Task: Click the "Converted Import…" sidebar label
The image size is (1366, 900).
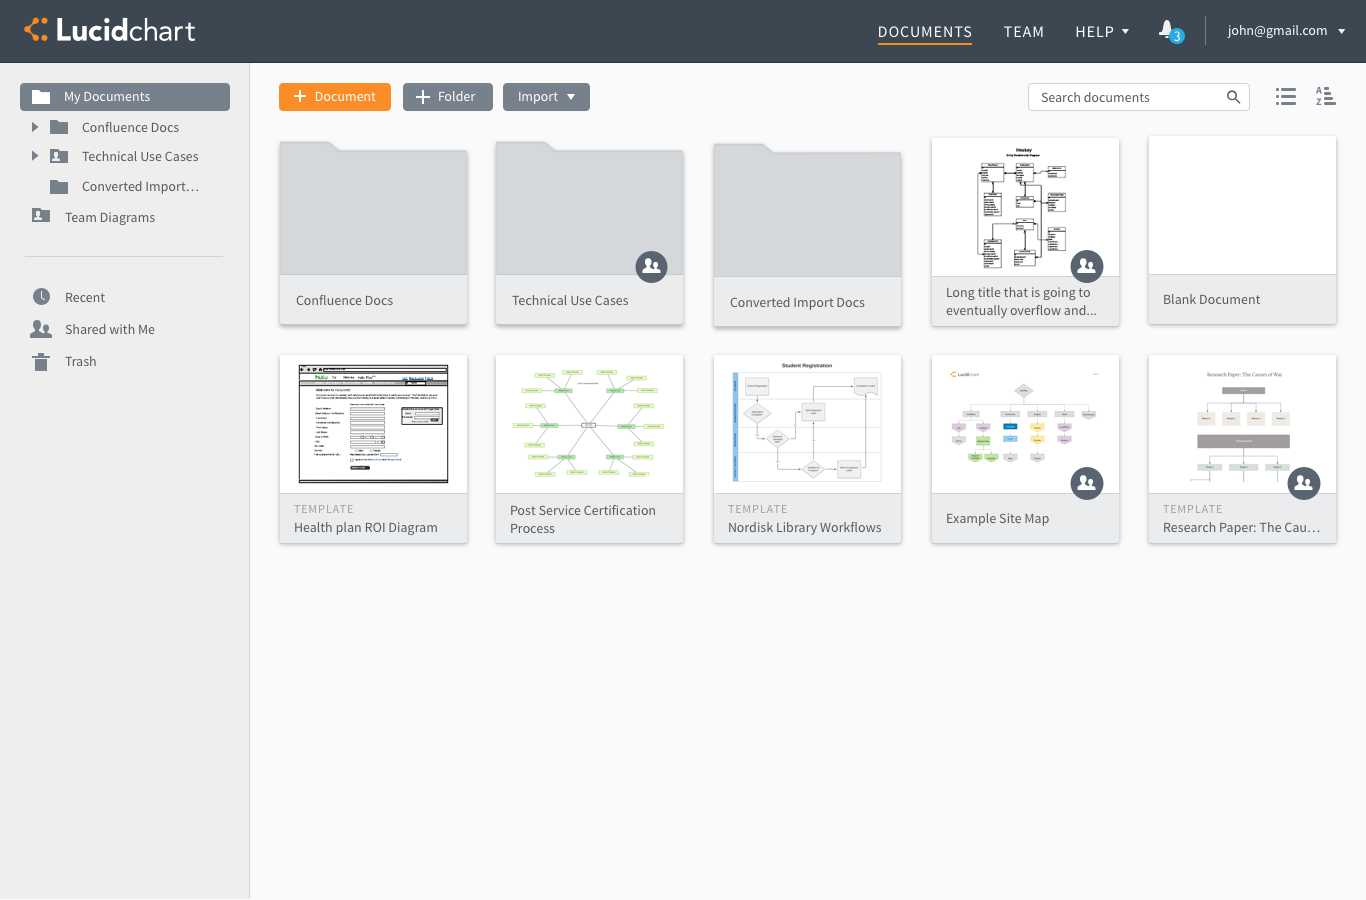Action: pyautogui.click(x=140, y=186)
